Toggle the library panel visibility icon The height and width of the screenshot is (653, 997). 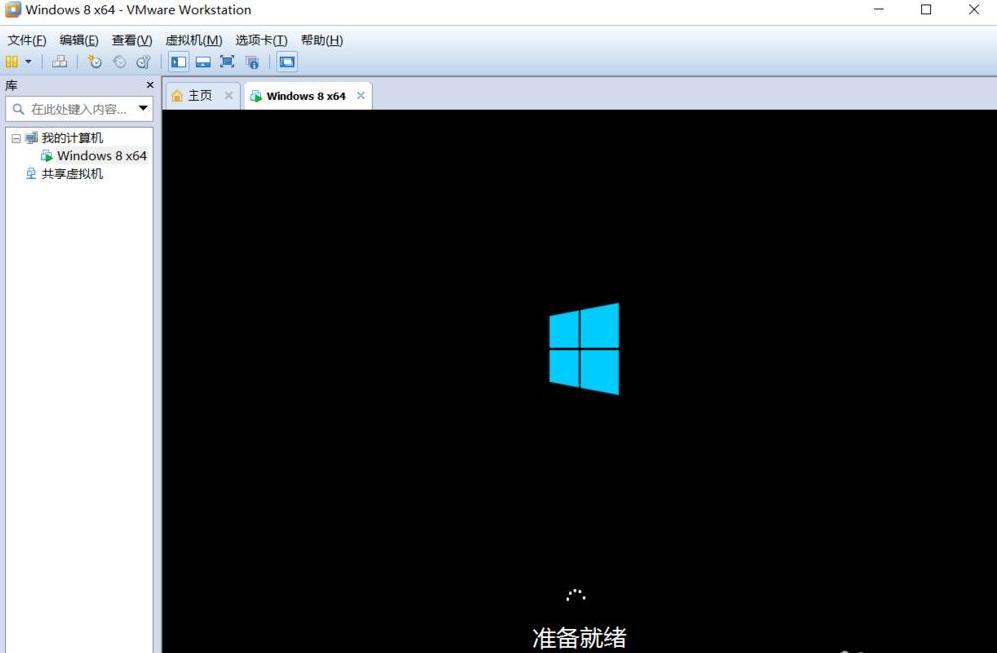(x=178, y=61)
